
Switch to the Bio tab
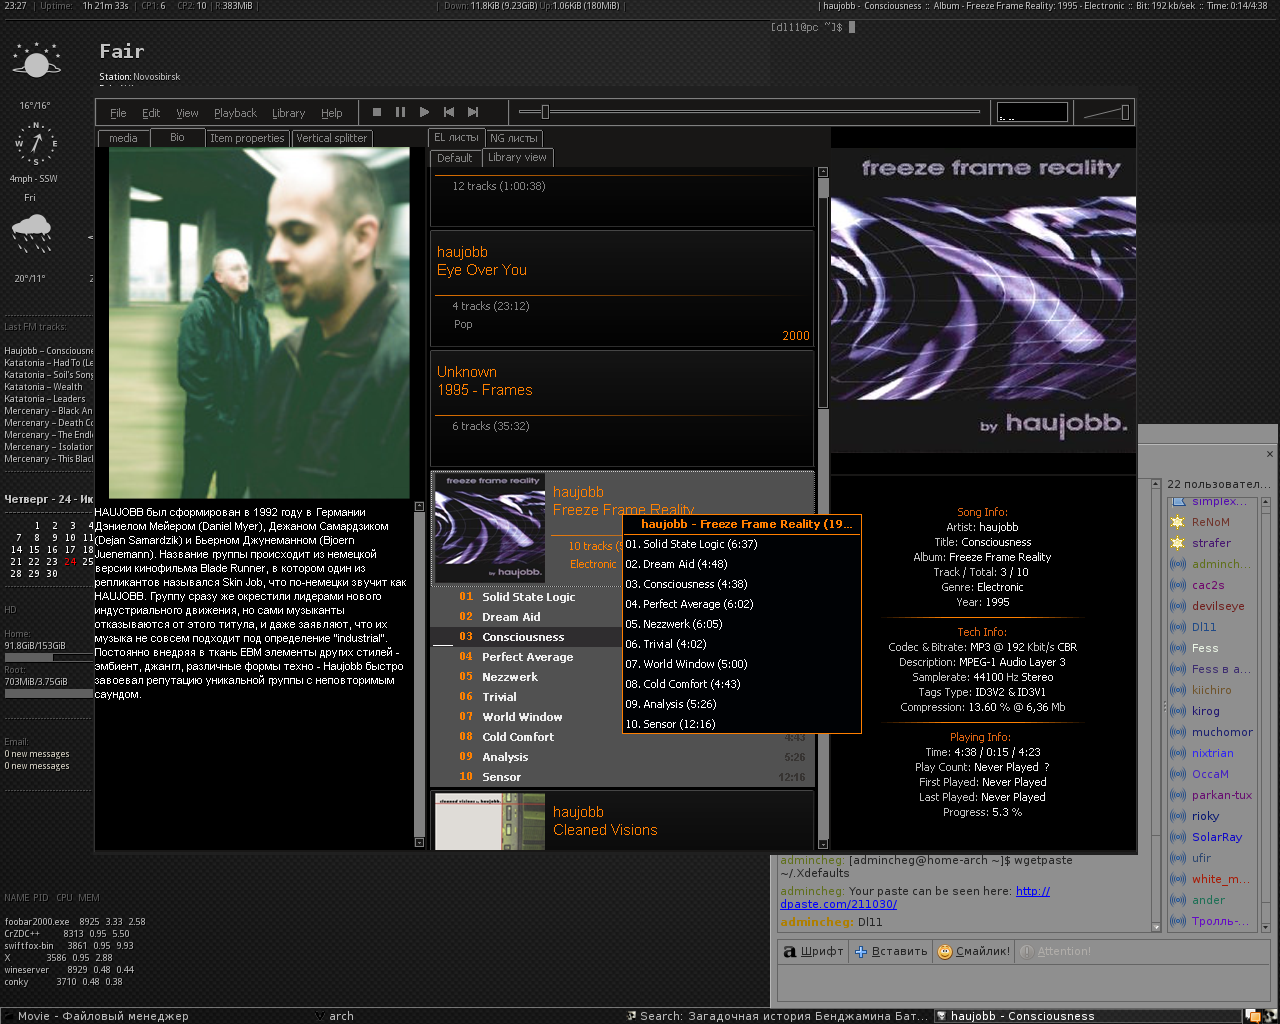(x=177, y=138)
